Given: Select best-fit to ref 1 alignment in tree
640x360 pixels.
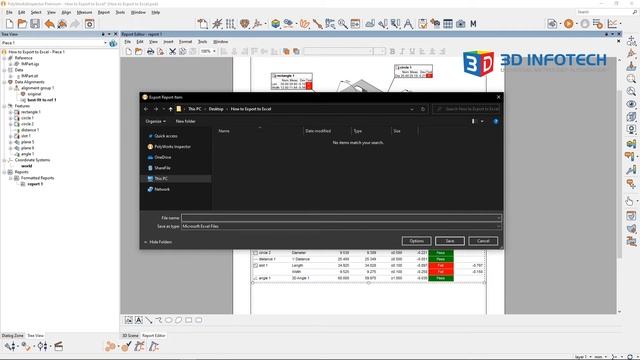Looking at the screenshot, I should point(42,100).
